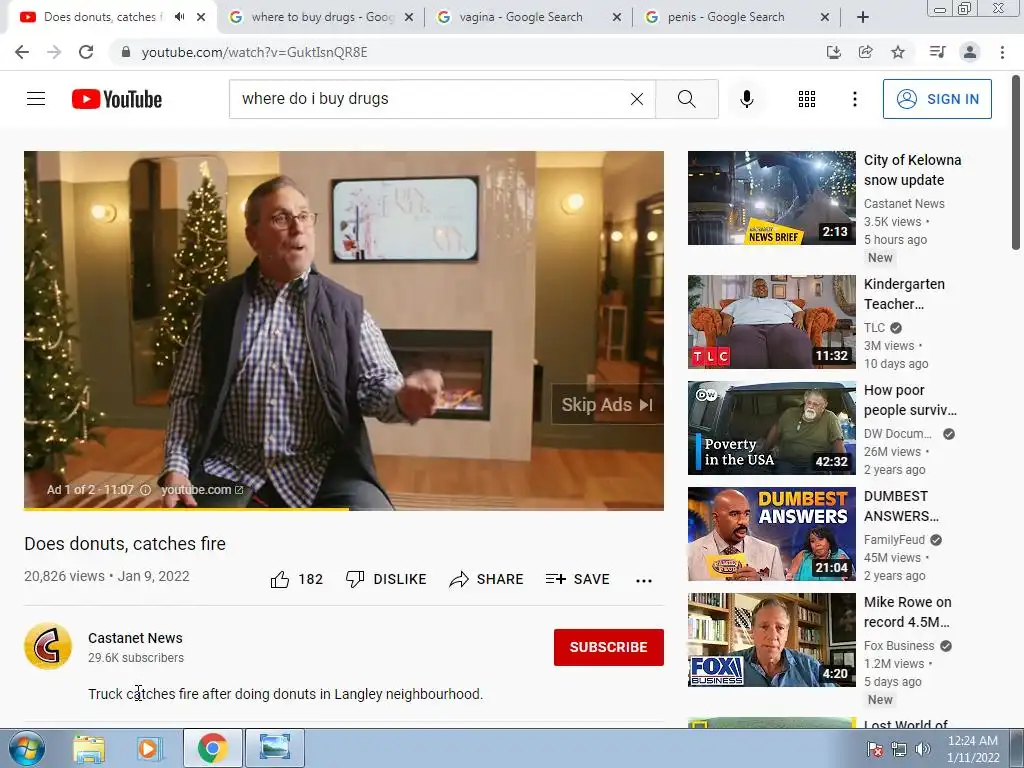Image resolution: width=1024 pixels, height=768 pixels.
Task: Click the yellow ad progress bar
Action: tap(187, 509)
